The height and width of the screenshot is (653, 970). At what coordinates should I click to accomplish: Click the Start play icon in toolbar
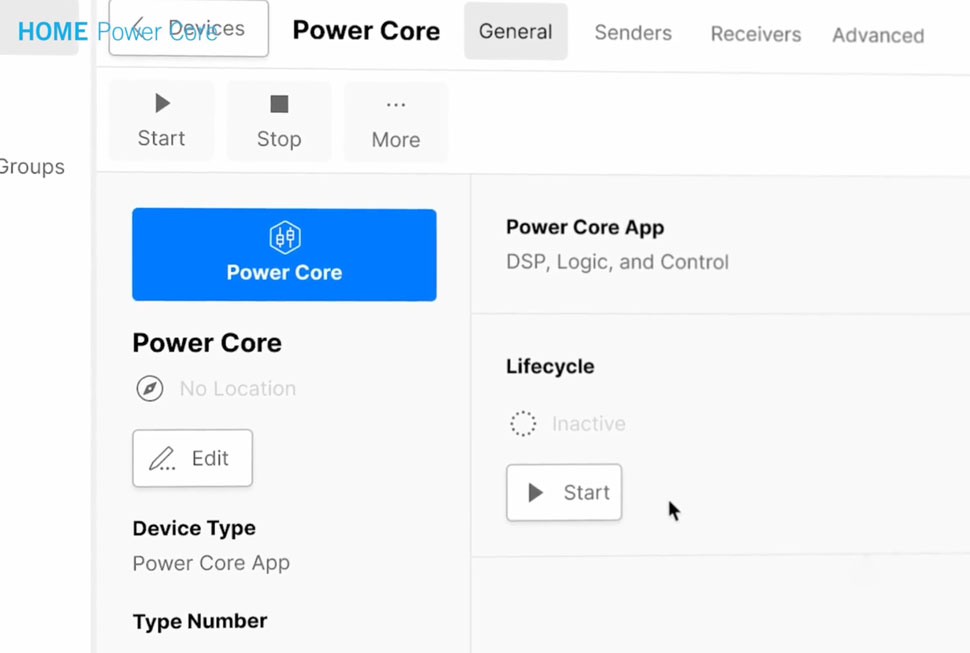tap(162, 103)
